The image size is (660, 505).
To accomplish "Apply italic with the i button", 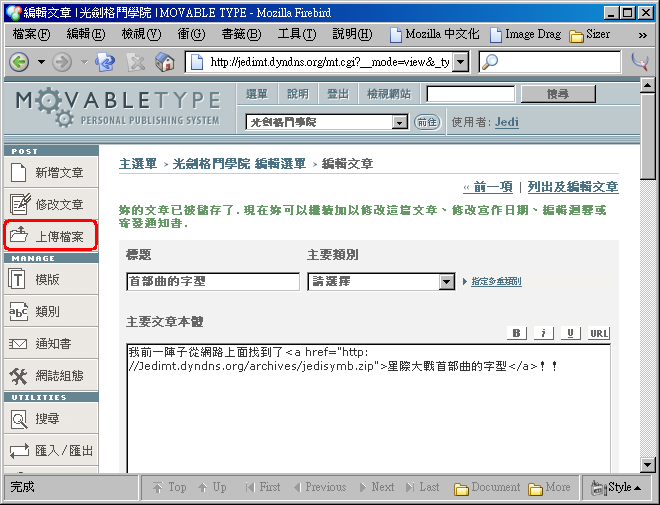I will click(543, 333).
